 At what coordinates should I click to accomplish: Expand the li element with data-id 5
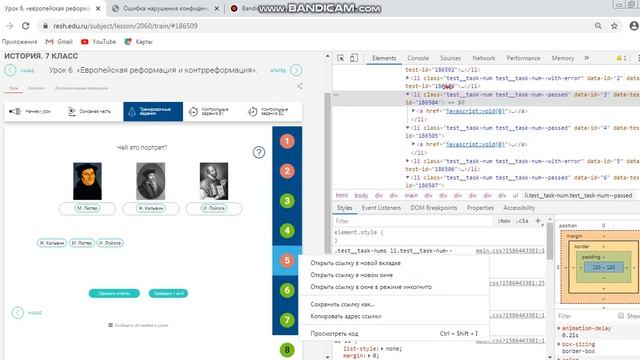pos(407,161)
